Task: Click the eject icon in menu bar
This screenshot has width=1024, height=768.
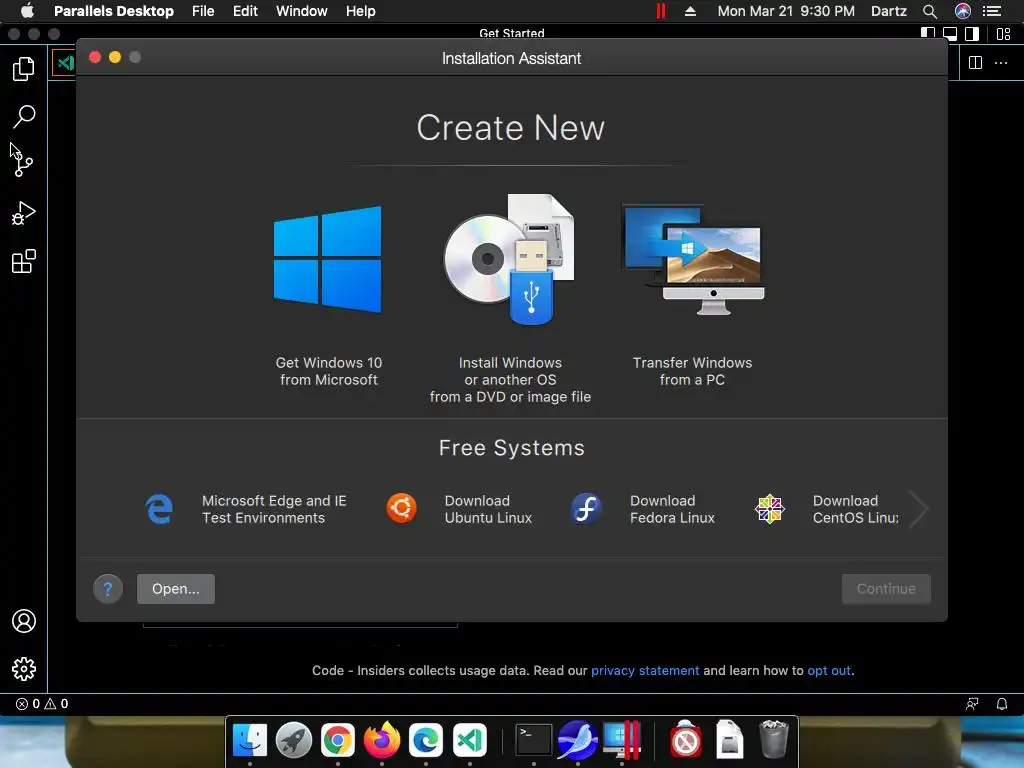Action: [x=690, y=11]
